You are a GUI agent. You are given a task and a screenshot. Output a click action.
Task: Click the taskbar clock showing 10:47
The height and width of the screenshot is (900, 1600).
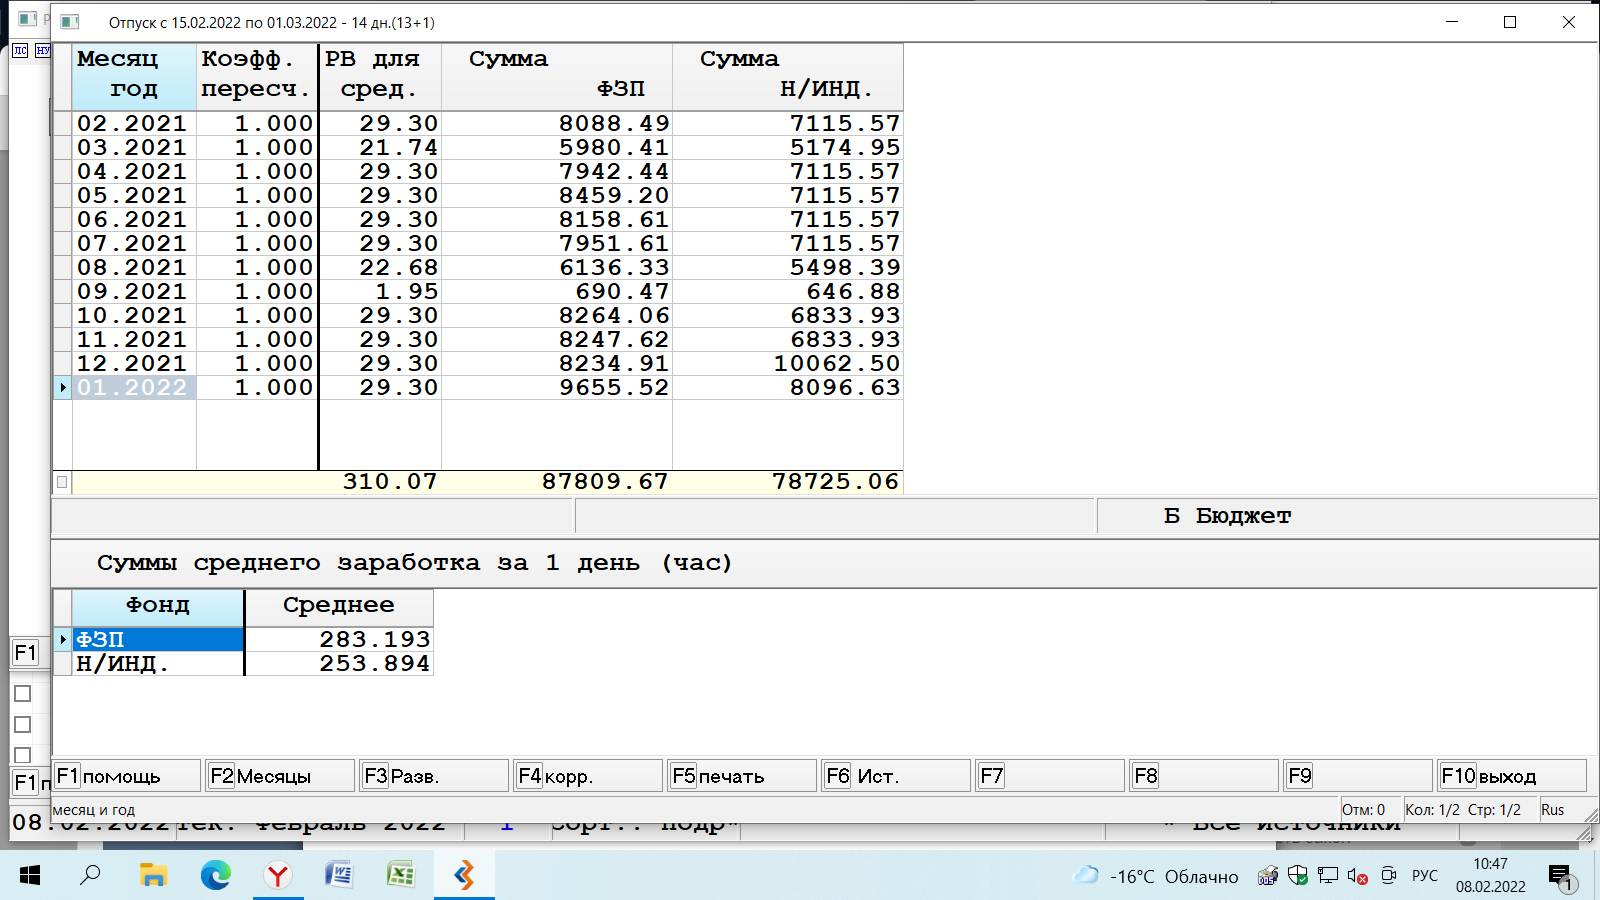click(1490, 875)
